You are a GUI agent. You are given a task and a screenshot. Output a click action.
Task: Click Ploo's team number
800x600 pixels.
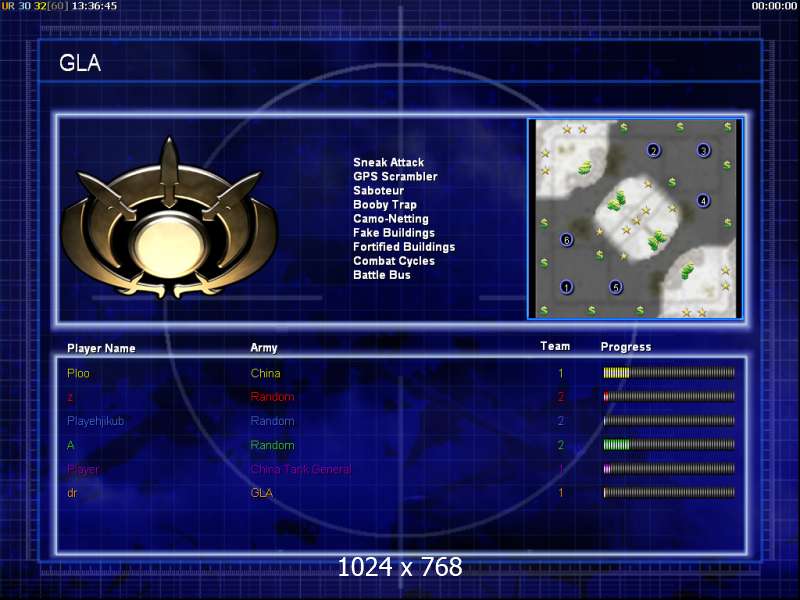(561, 373)
